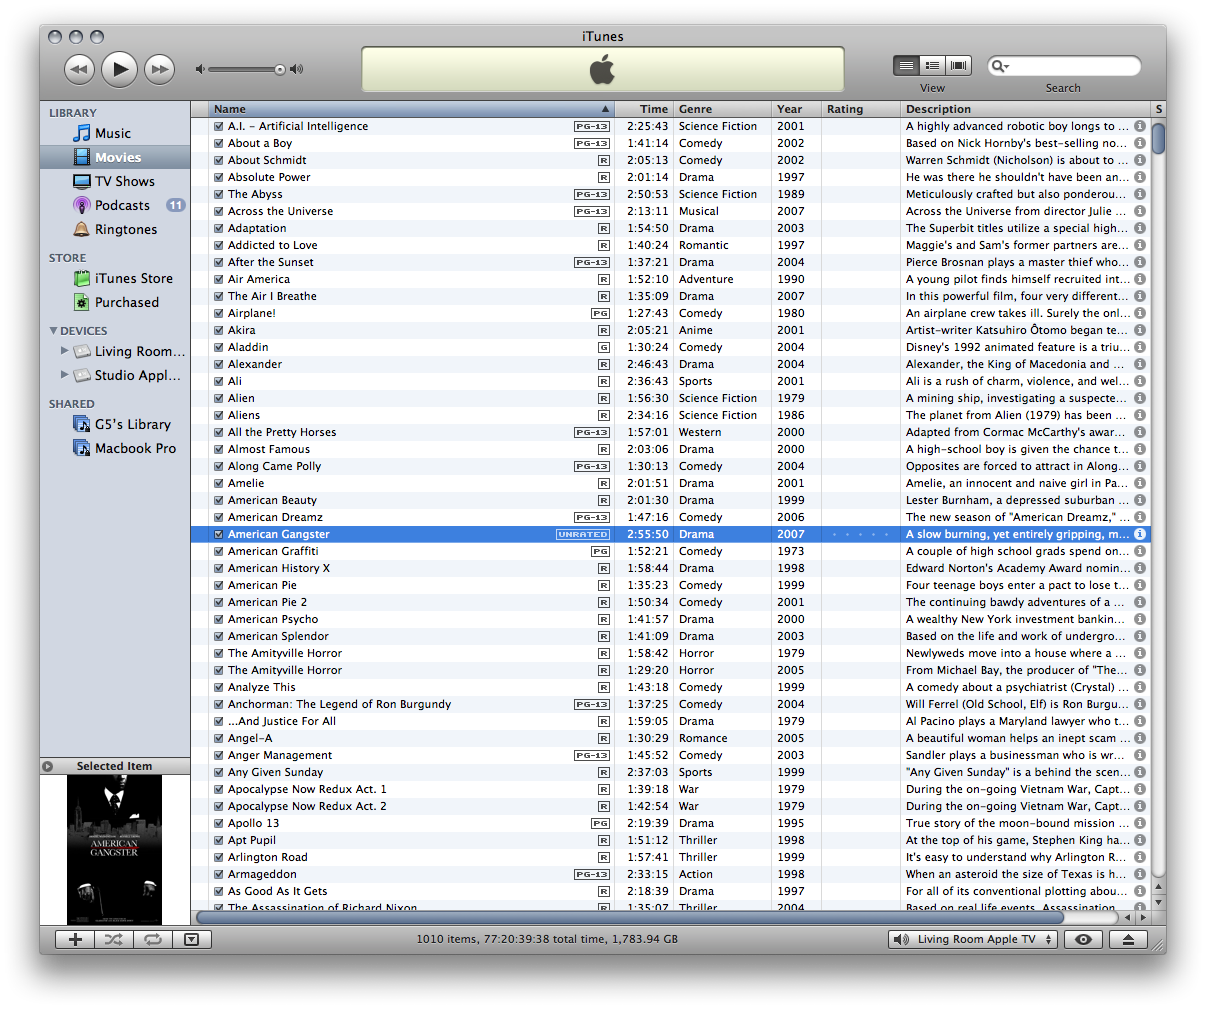Open info arrow for Aladdin description
This screenshot has width=1206, height=1009.
click(x=1140, y=347)
